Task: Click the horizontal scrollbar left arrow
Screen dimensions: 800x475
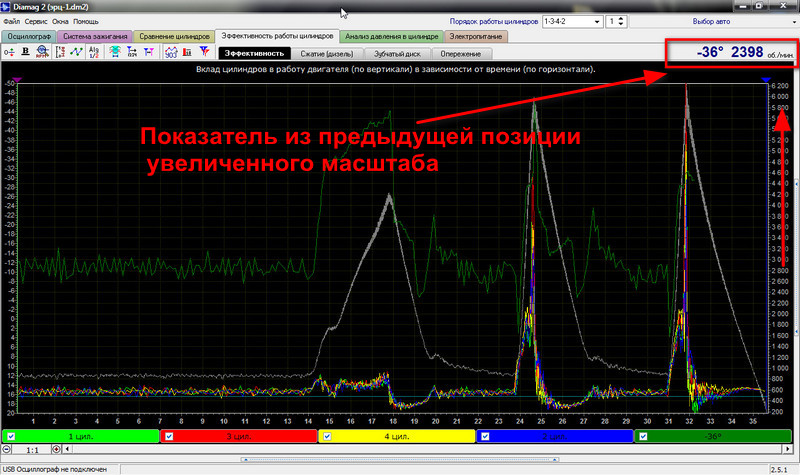Action: pyautogui.click(x=67, y=449)
